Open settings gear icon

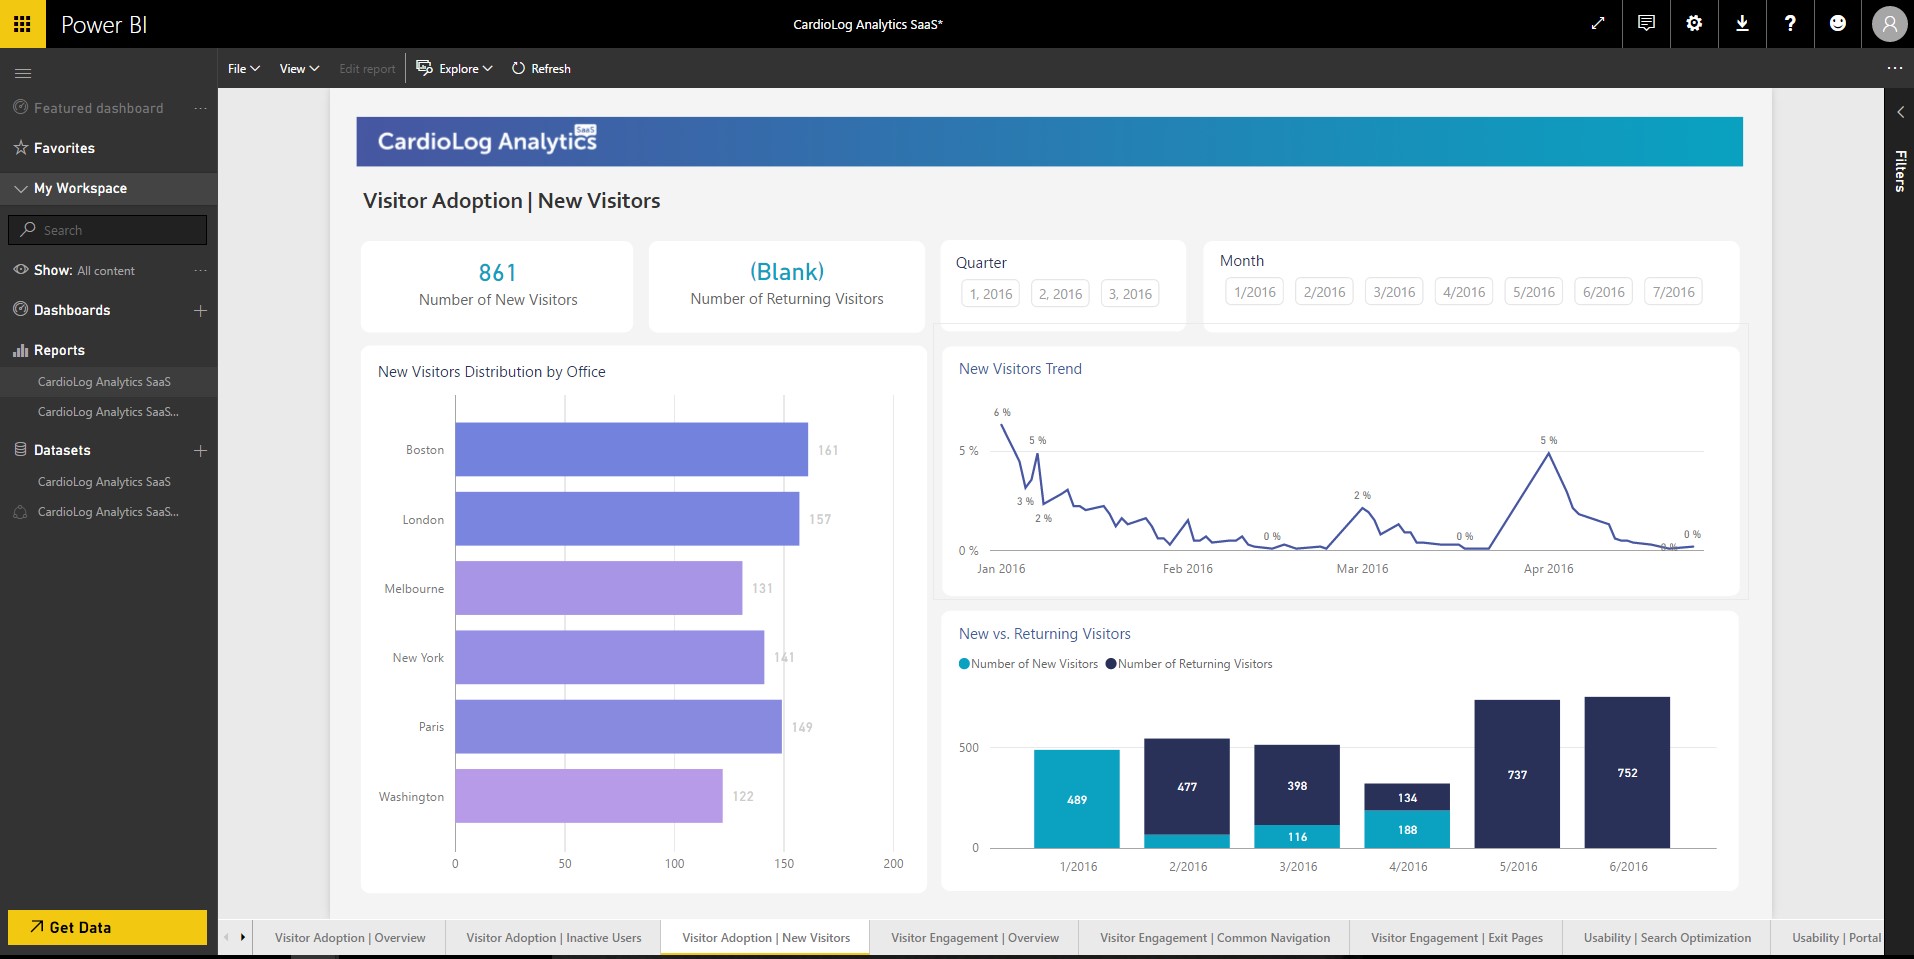[x=1694, y=23]
